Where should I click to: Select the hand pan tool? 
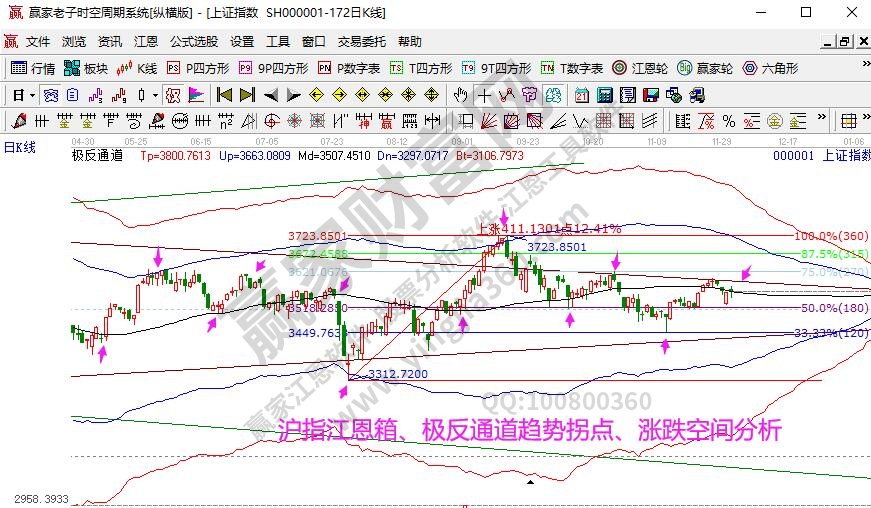point(460,95)
